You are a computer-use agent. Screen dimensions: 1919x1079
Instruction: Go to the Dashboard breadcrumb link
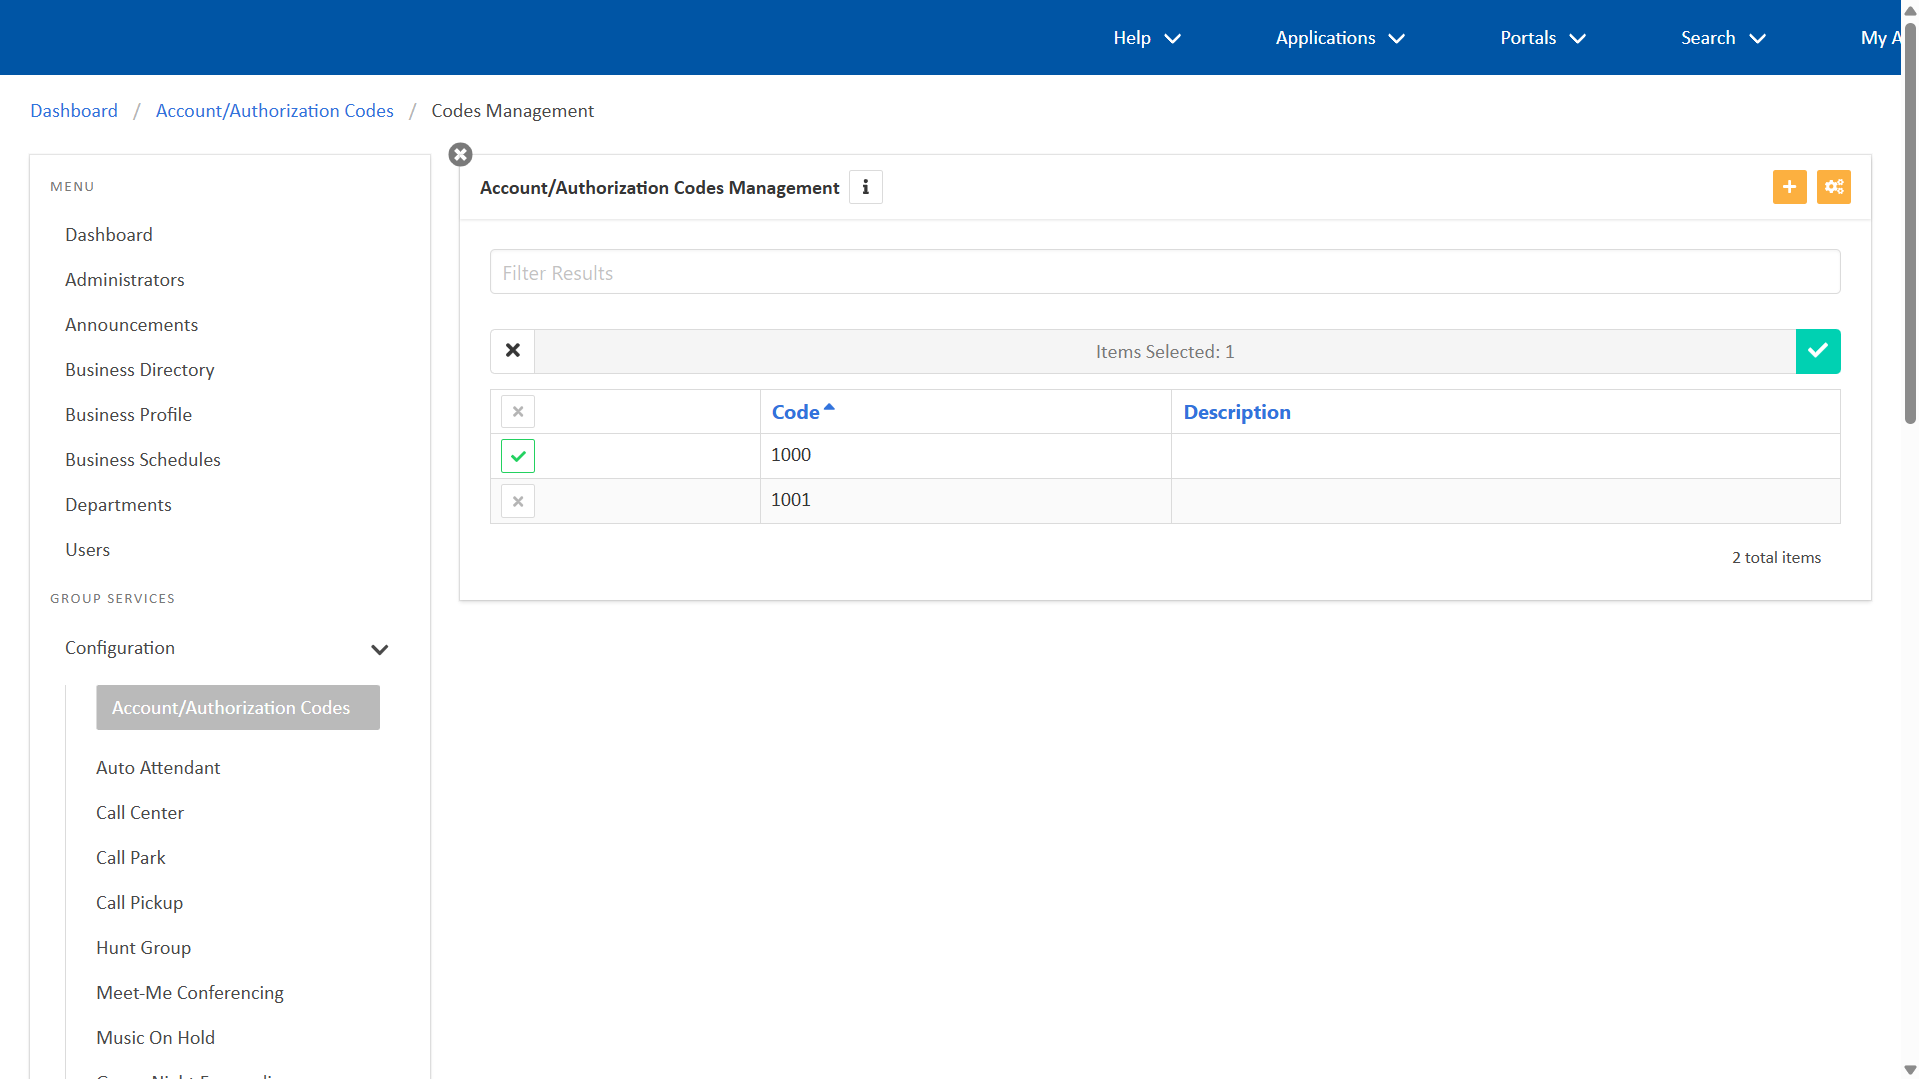click(74, 111)
